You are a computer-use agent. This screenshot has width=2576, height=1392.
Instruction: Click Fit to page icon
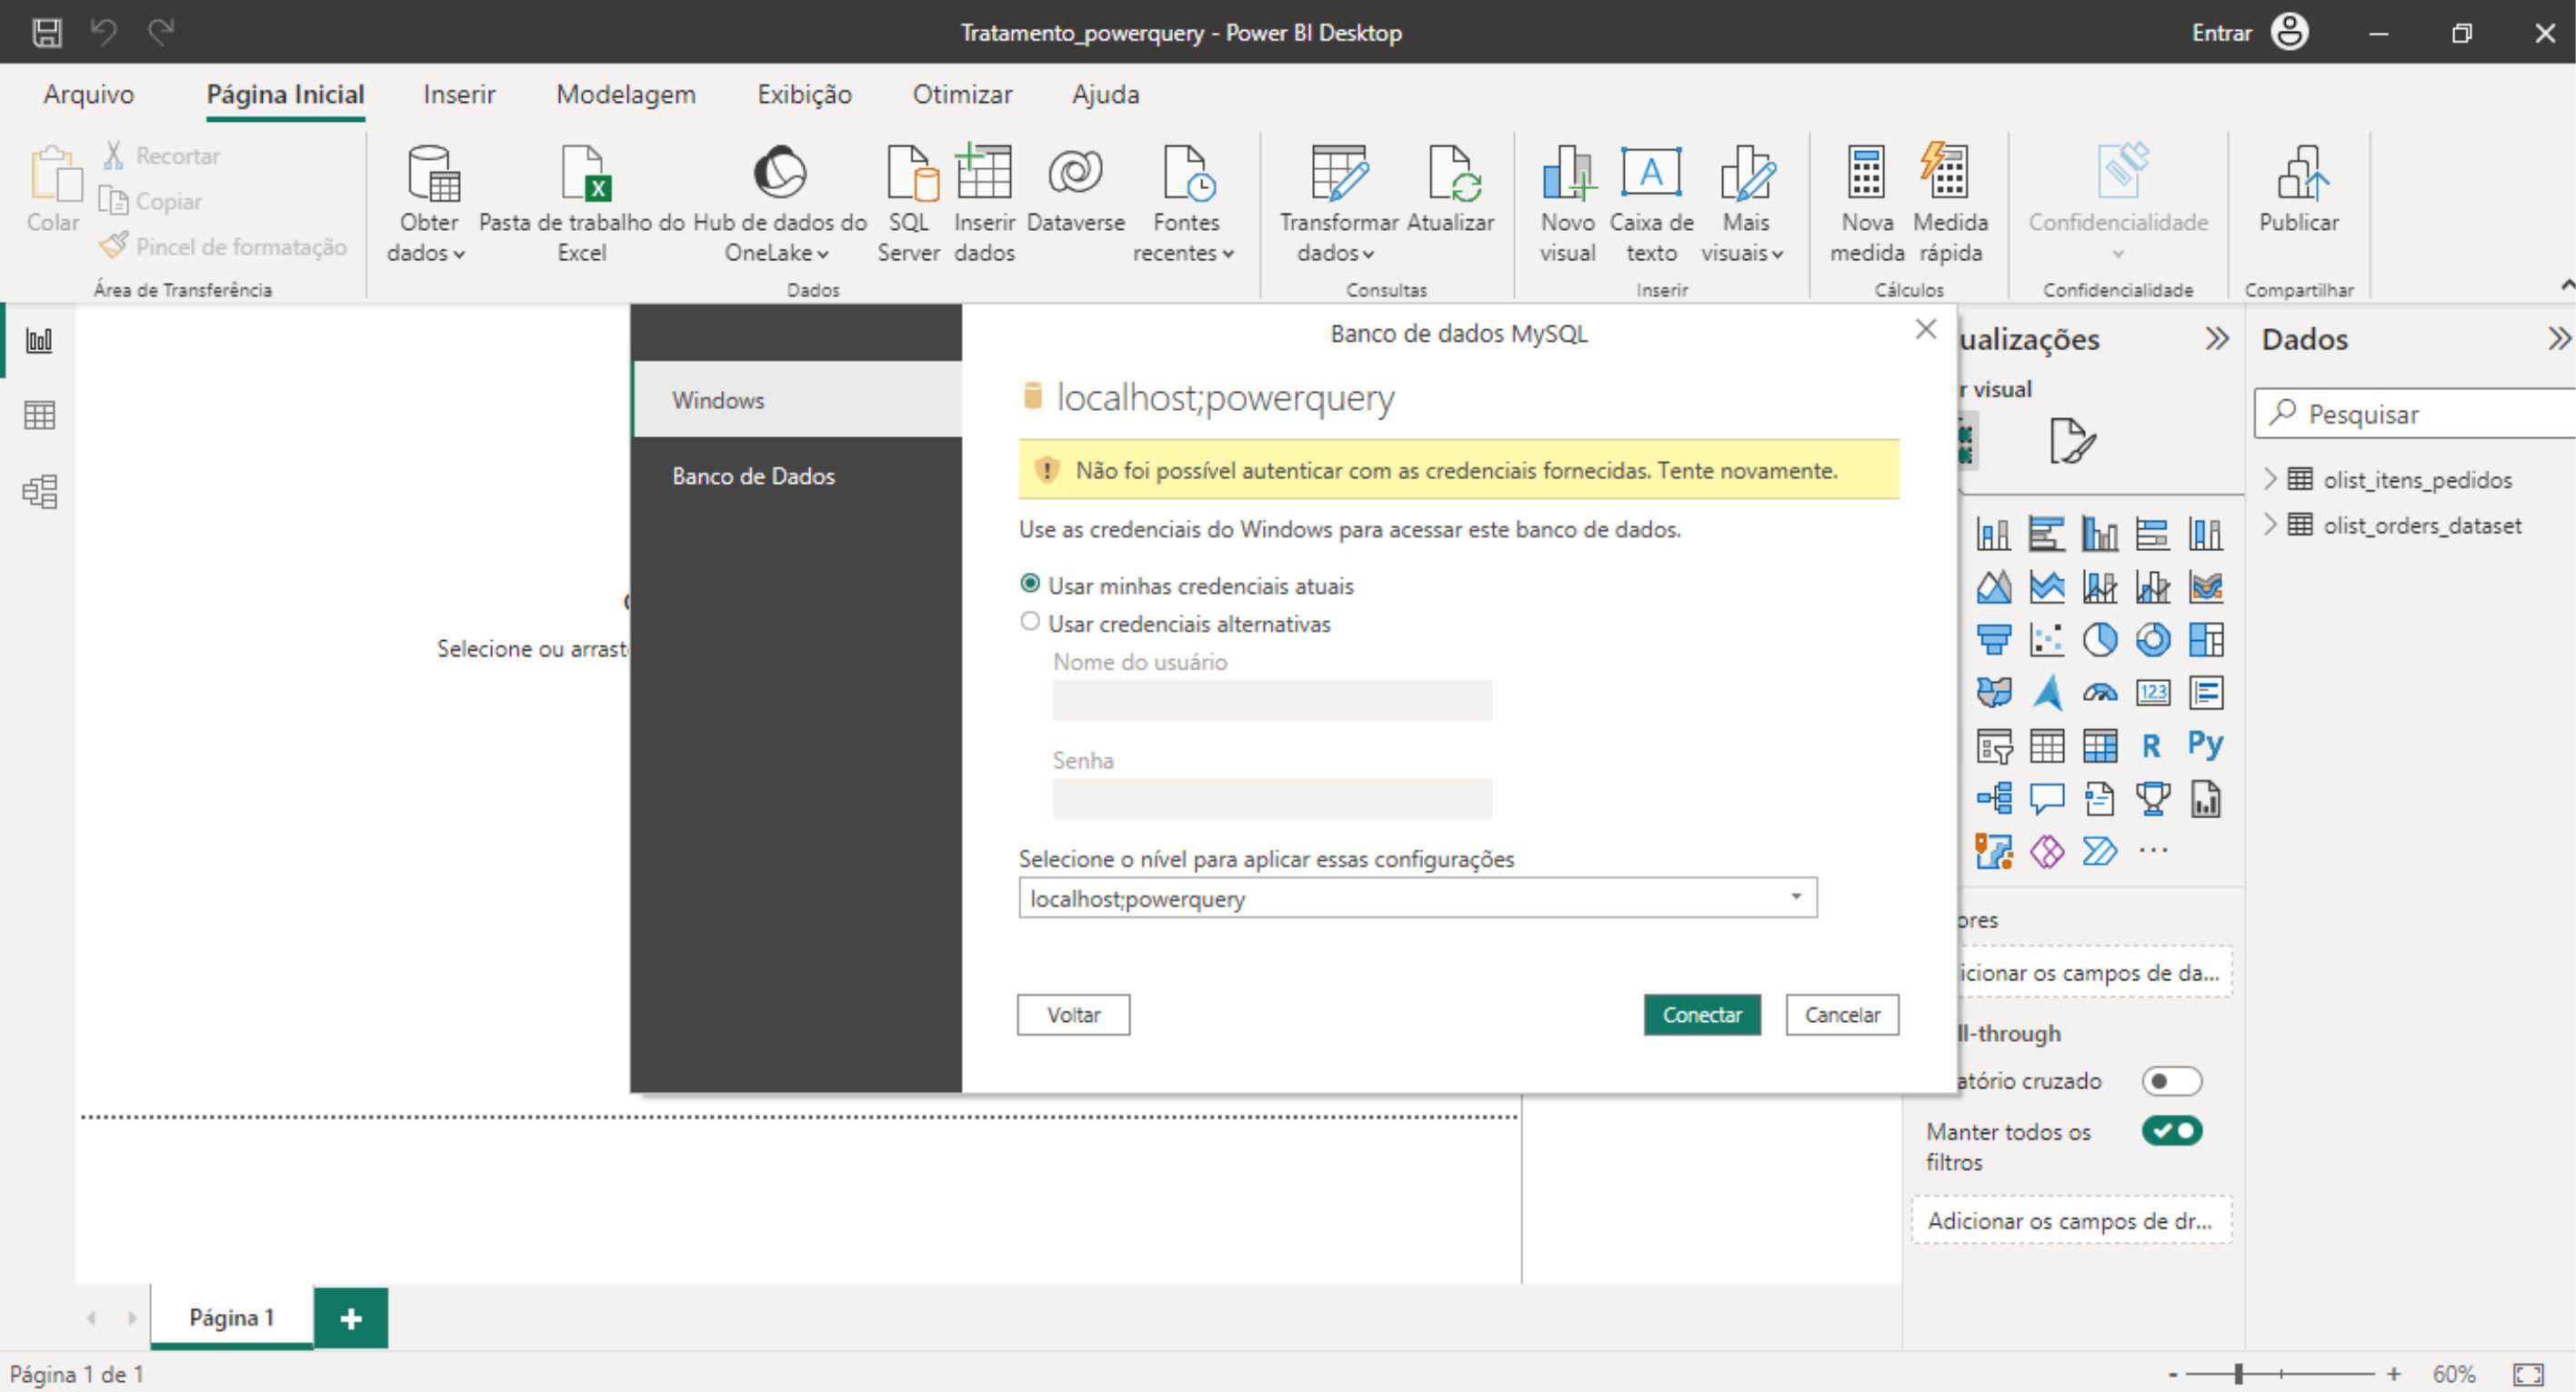click(x=2528, y=1374)
